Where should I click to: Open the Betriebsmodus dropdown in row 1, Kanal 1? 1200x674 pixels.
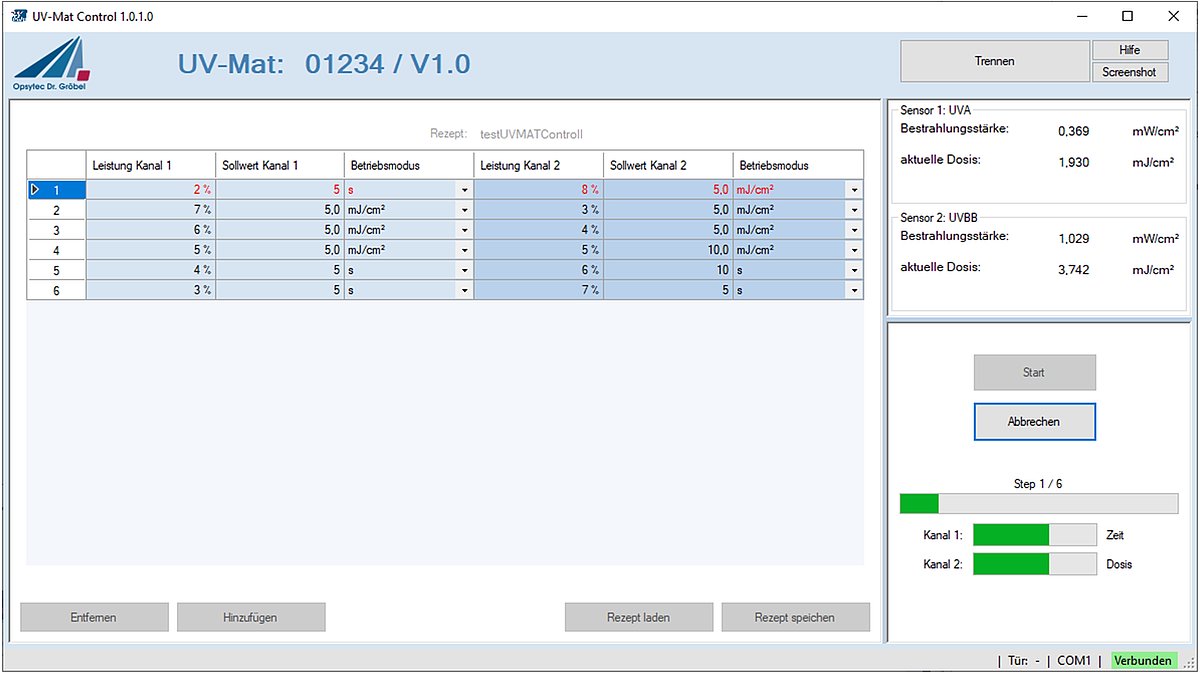tap(463, 189)
